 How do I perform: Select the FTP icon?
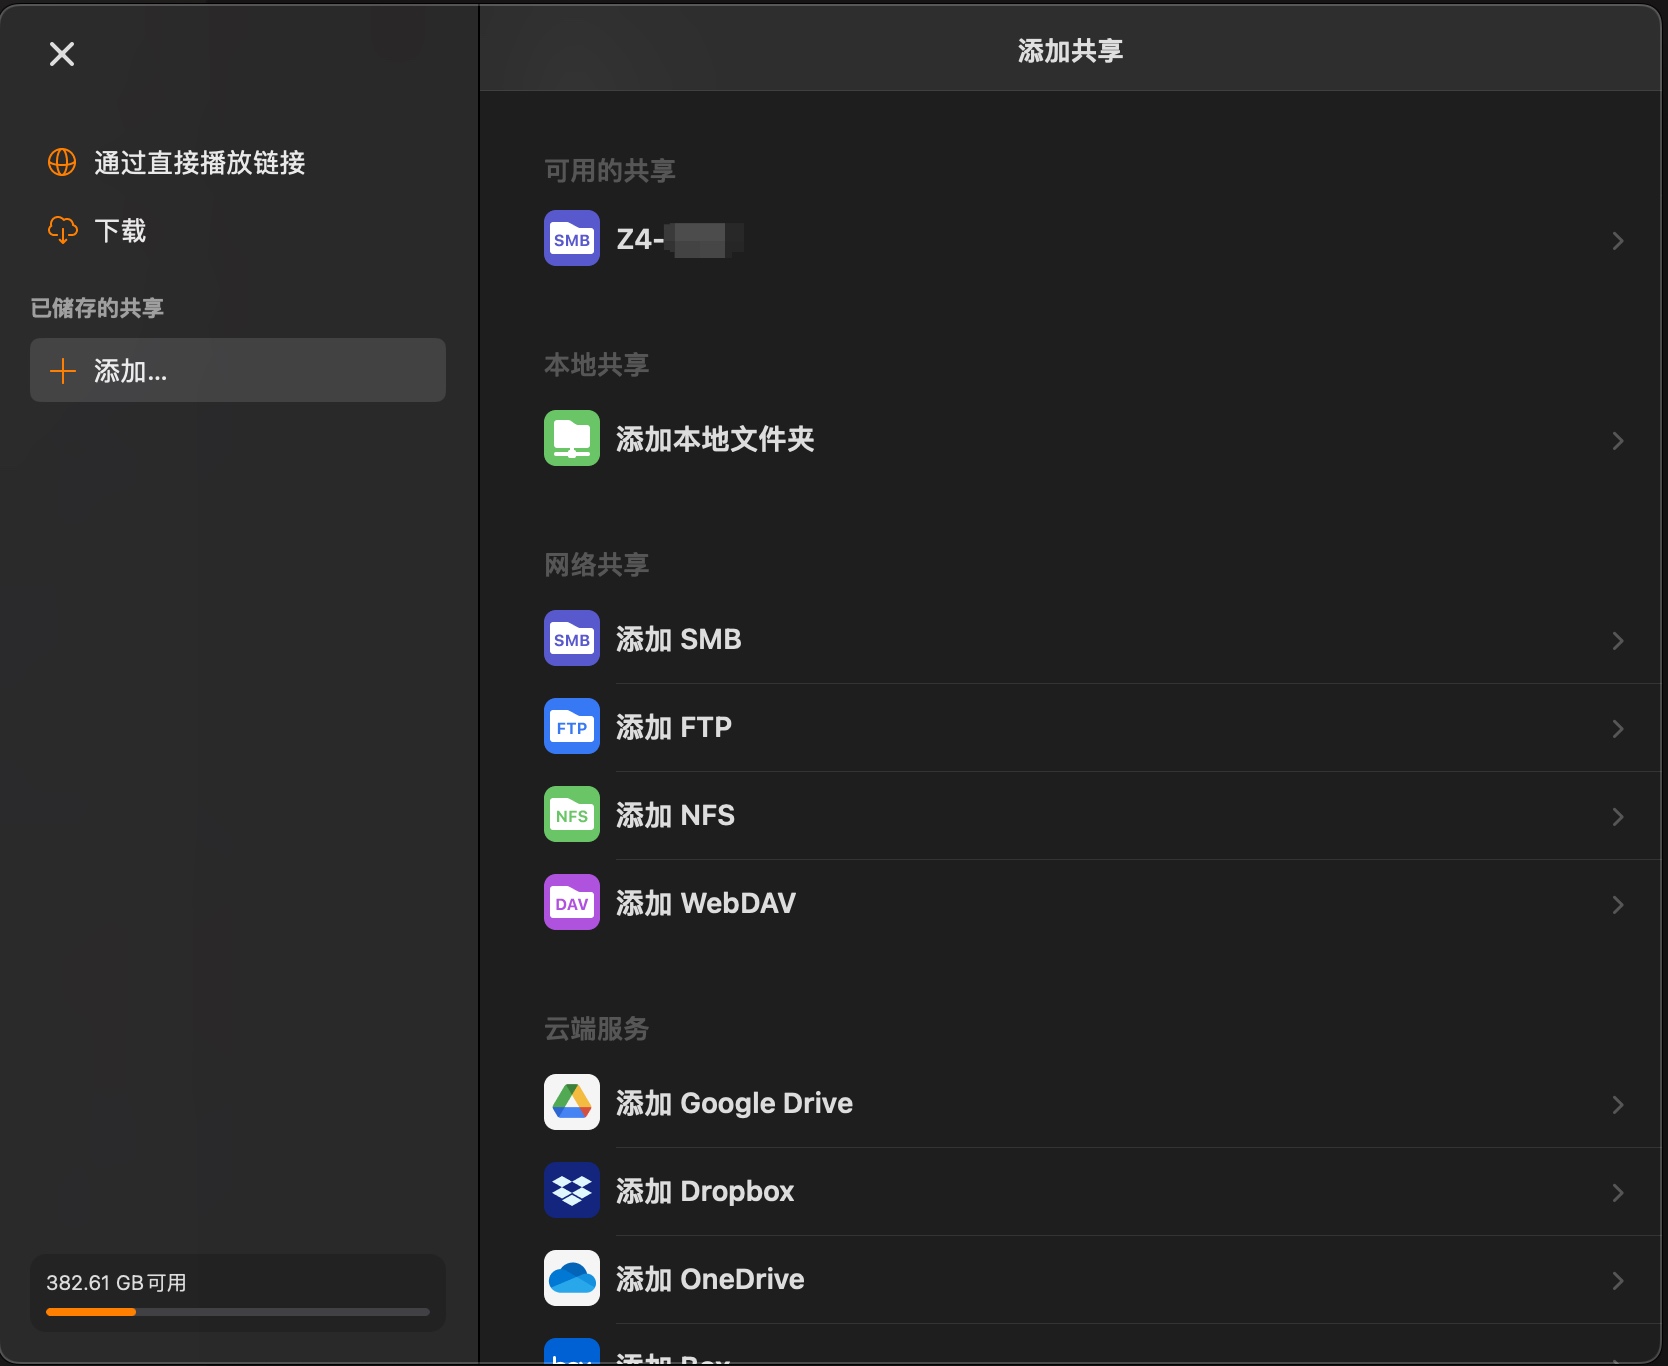571,726
